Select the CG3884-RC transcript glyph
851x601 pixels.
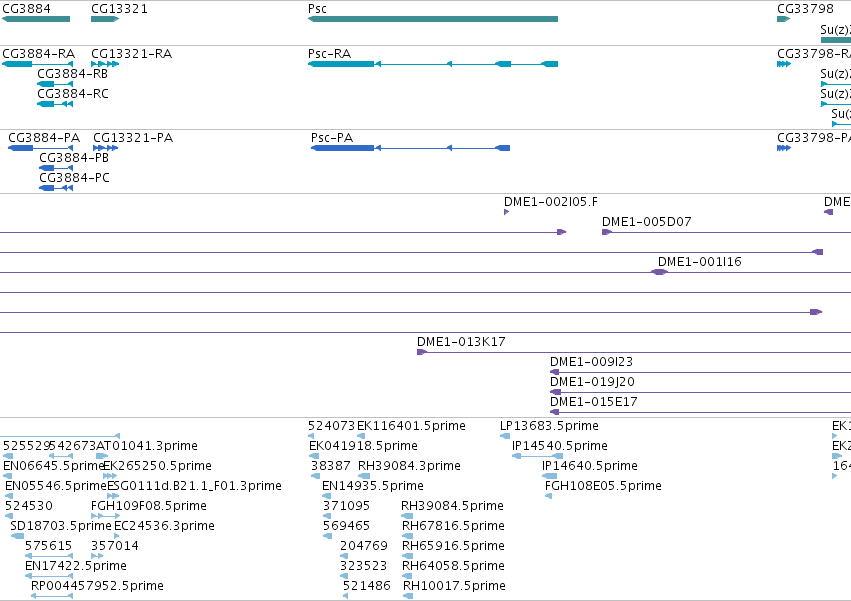[55, 104]
